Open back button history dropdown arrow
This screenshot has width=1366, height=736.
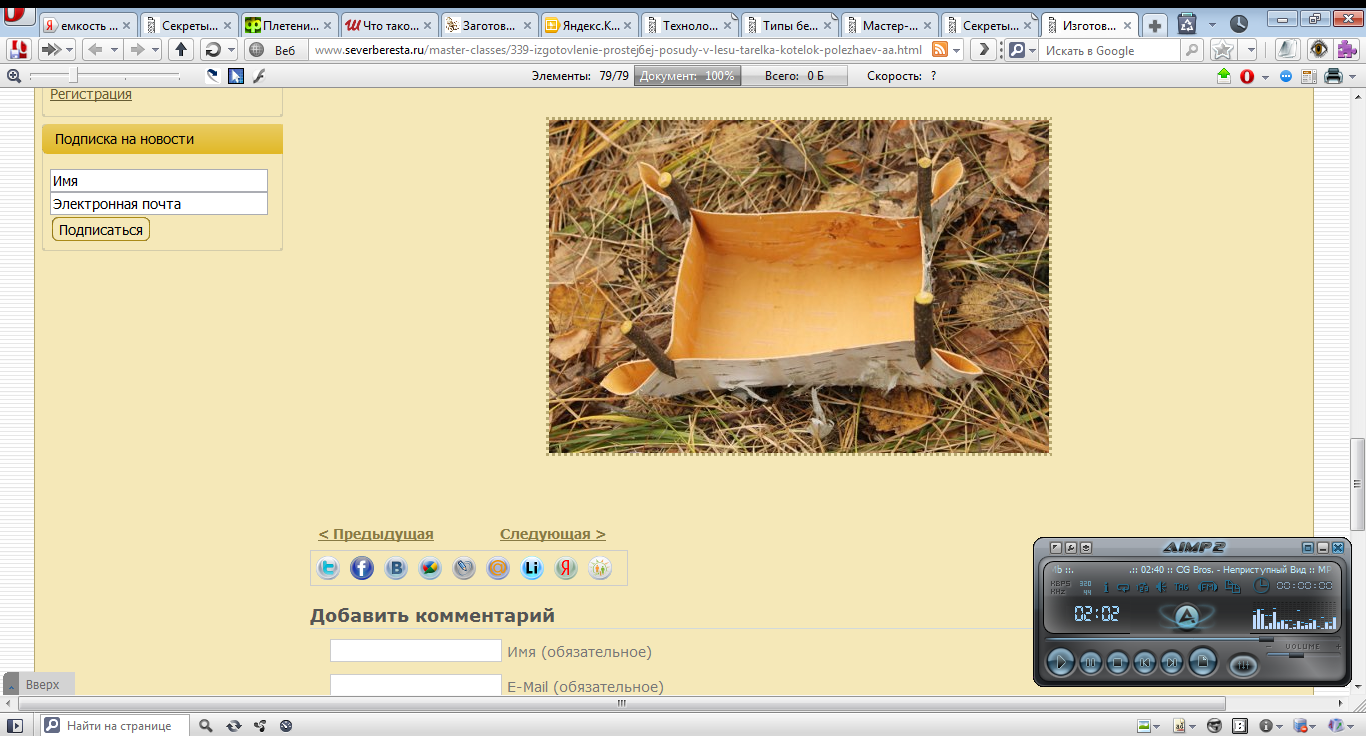(x=114, y=49)
